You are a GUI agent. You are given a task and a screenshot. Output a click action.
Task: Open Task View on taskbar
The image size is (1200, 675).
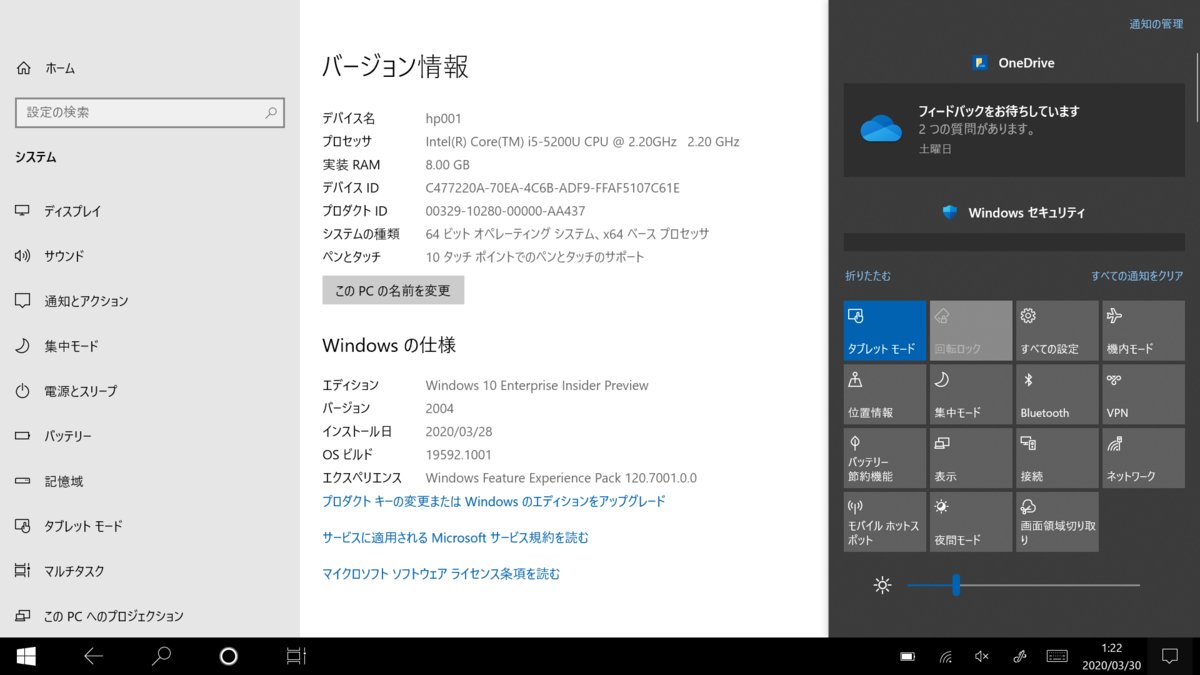pos(296,656)
